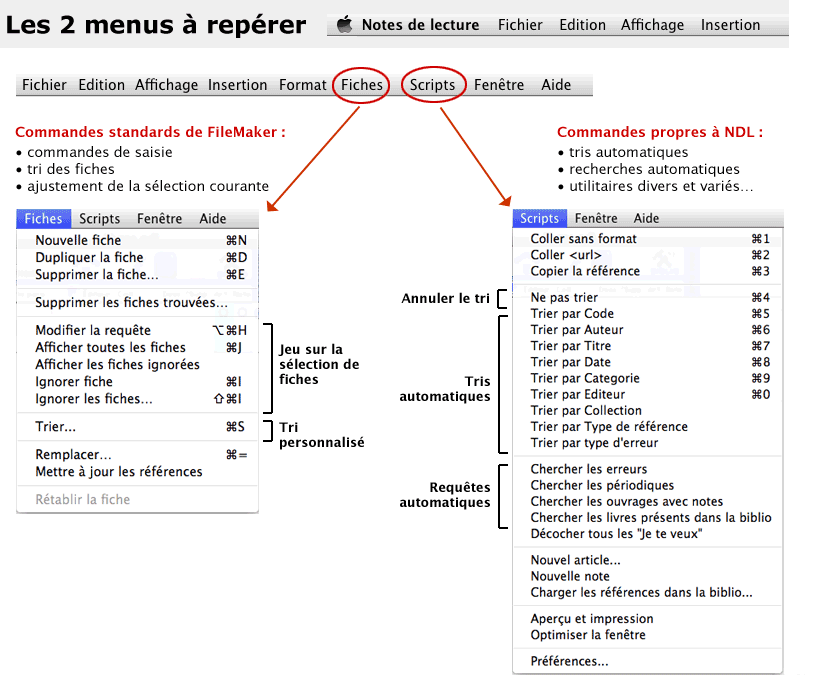
Task: Choose Nouvelle fiche
Action: tap(138, 240)
